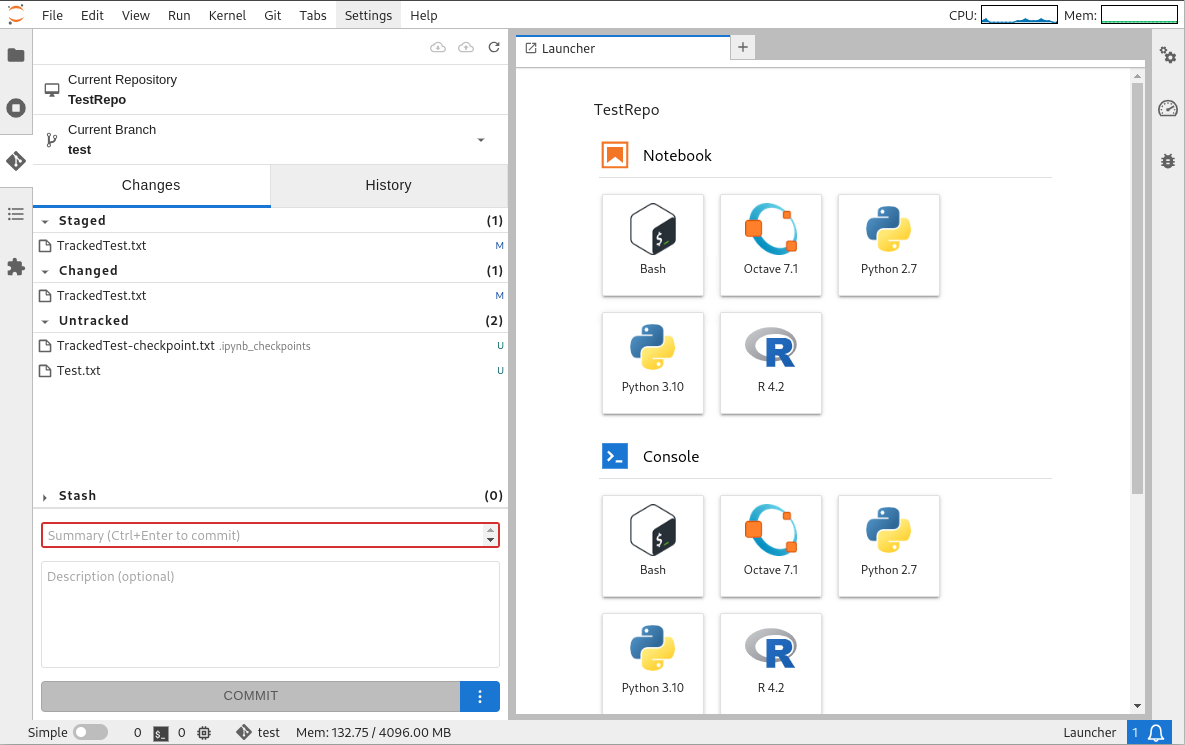This screenshot has width=1186, height=745.
Task: Open Running Terminals and Kernels sidebar icon
Action: tap(16, 108)
